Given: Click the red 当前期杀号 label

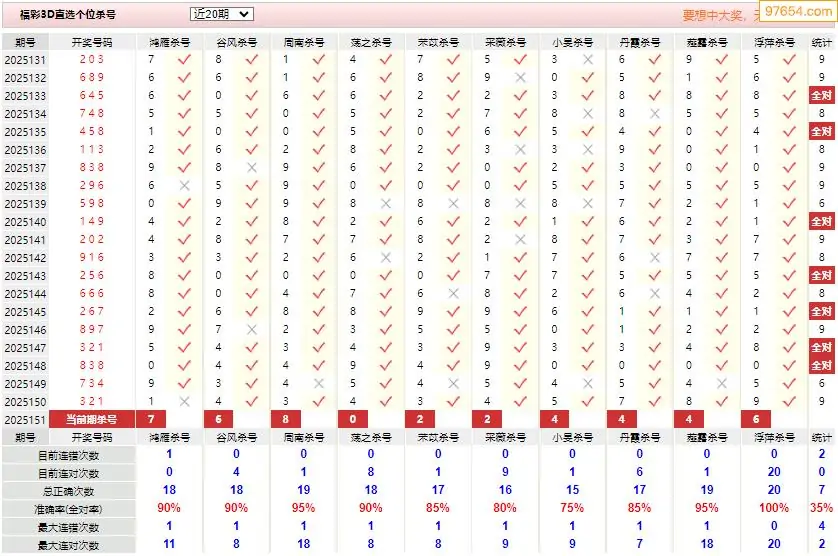Looking at the screenshot, I should [91, 420].
